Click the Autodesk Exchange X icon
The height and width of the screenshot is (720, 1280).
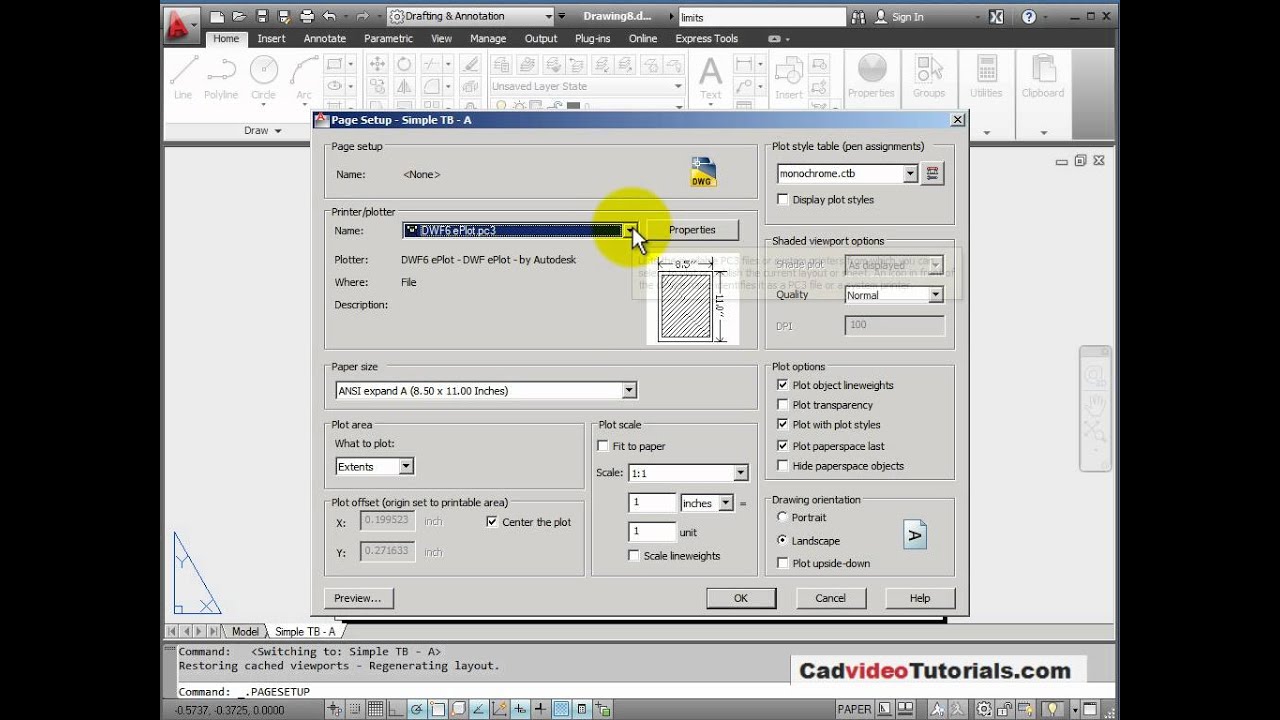[996, 17]
